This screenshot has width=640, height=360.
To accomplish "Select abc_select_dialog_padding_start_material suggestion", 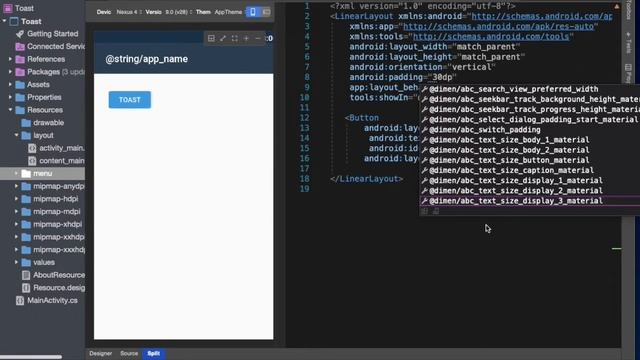I will point(530,120).
